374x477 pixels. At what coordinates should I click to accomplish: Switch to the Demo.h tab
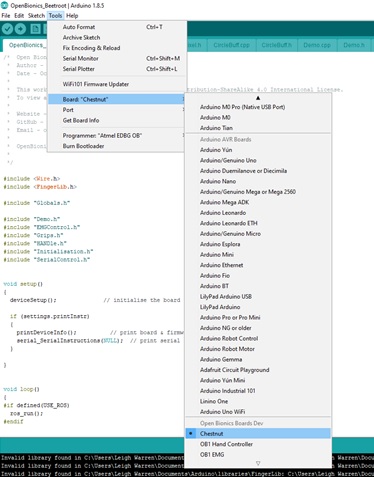[354, 45]
